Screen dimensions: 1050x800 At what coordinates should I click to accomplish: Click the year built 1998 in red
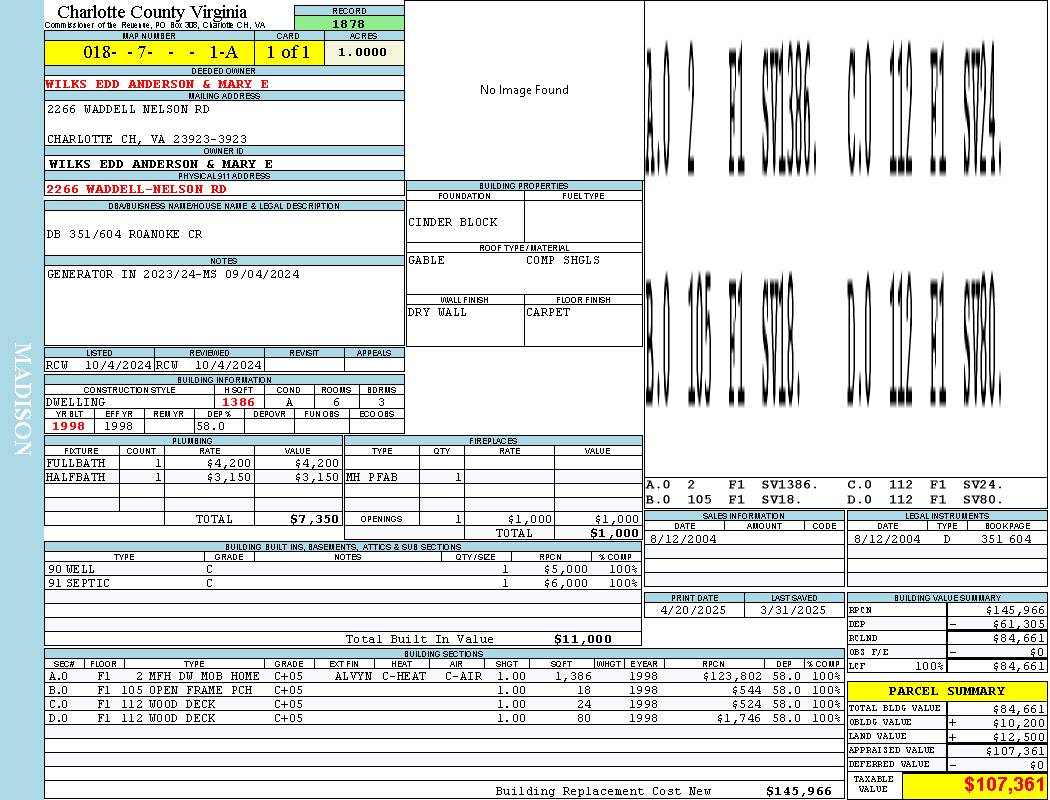click(68, 426)
